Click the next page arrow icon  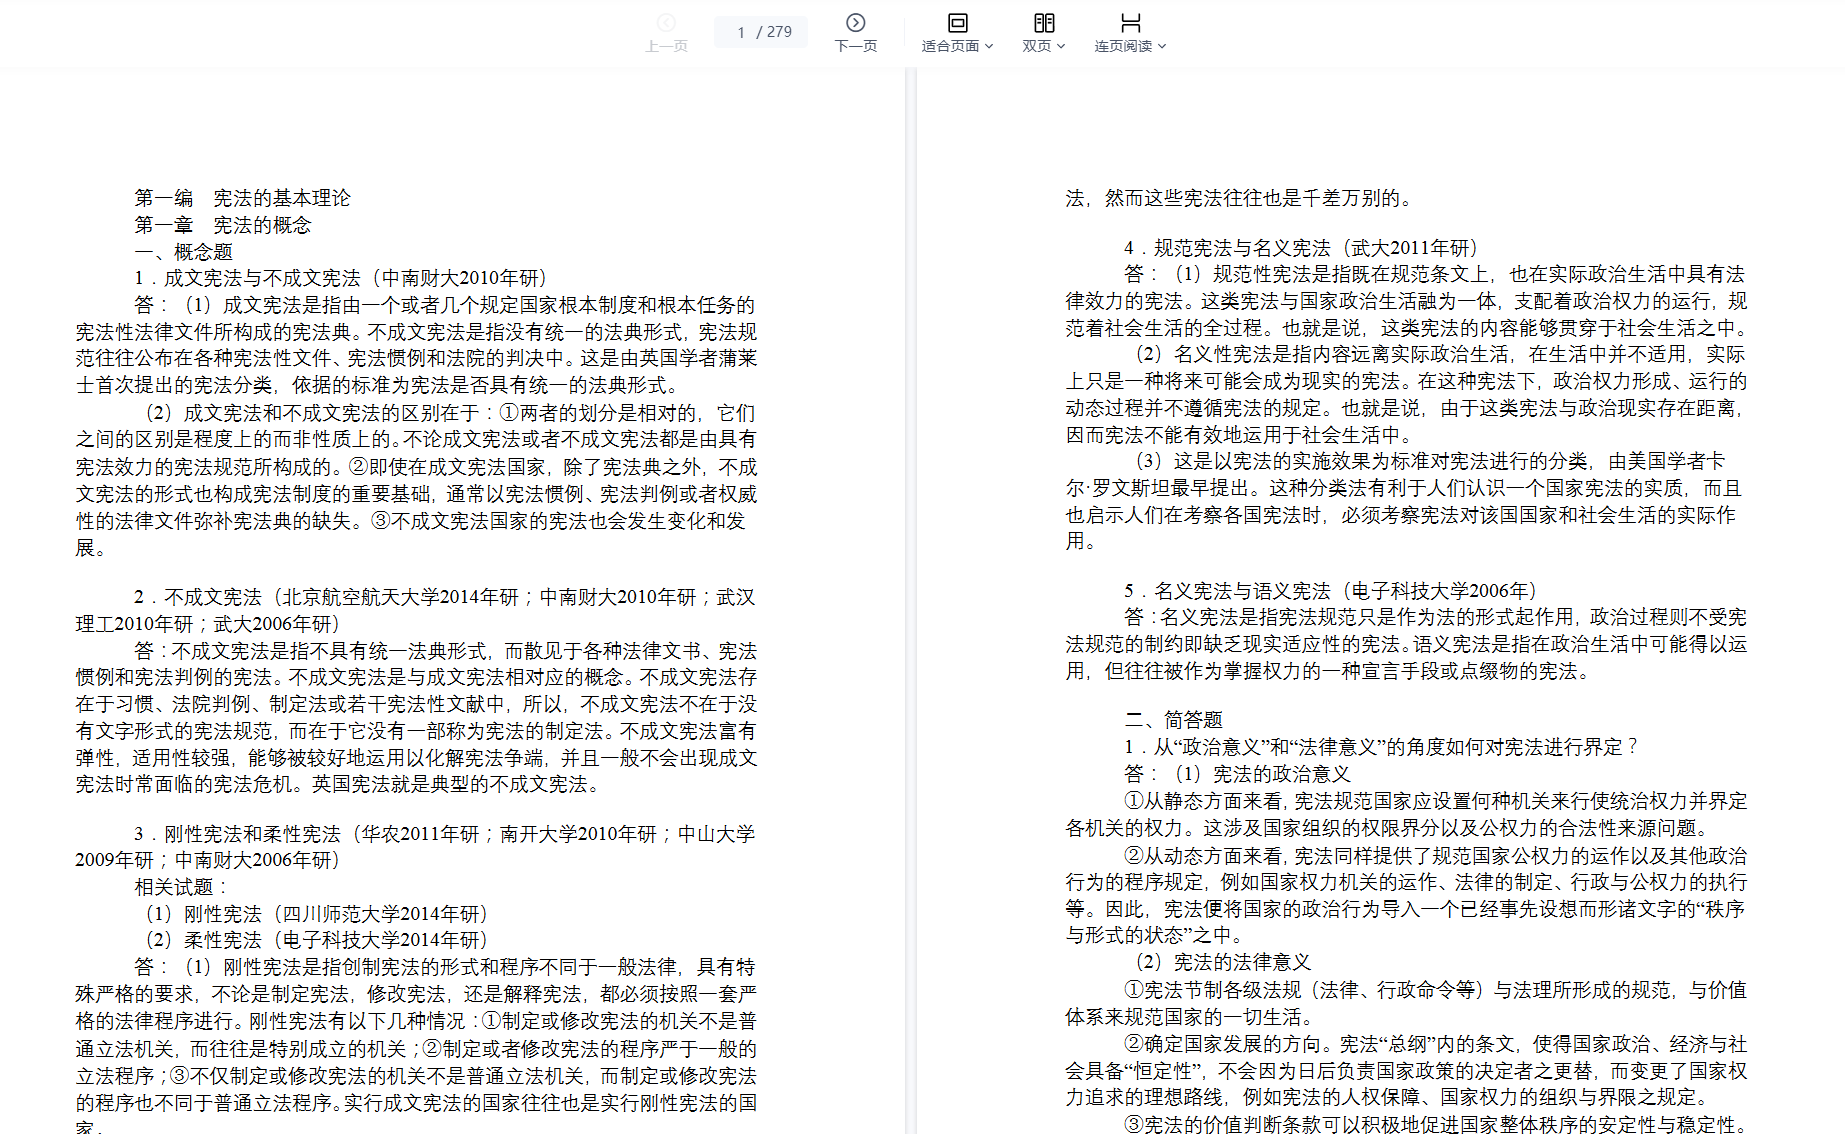coord(855,23)
